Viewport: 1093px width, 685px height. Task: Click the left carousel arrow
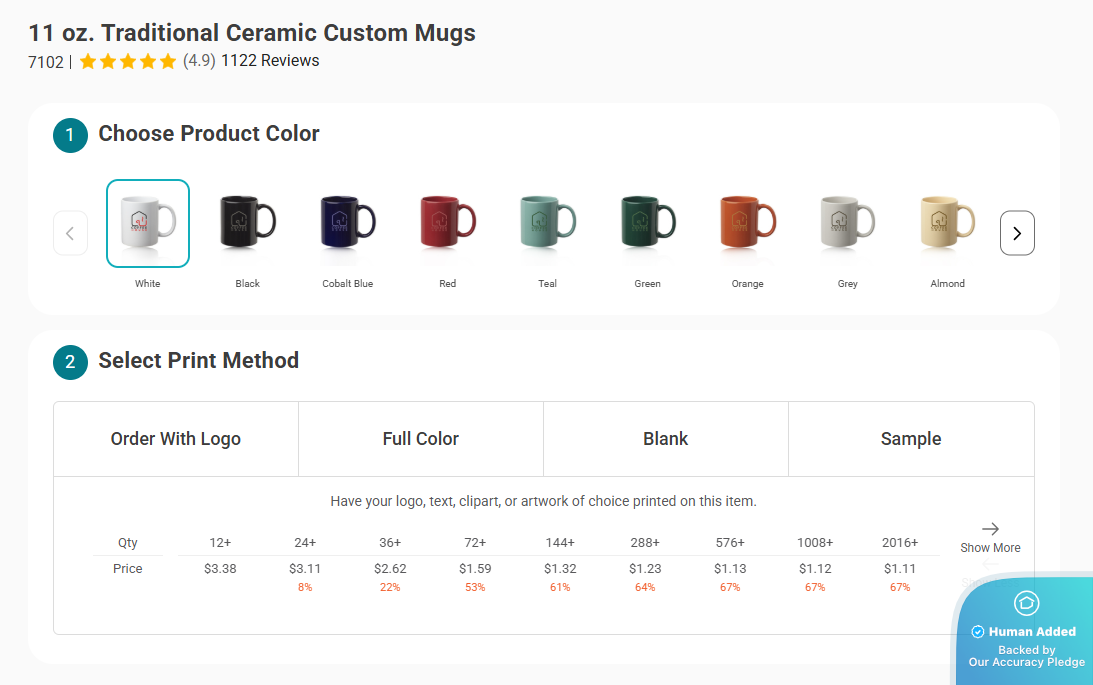(x=70, y=232)
